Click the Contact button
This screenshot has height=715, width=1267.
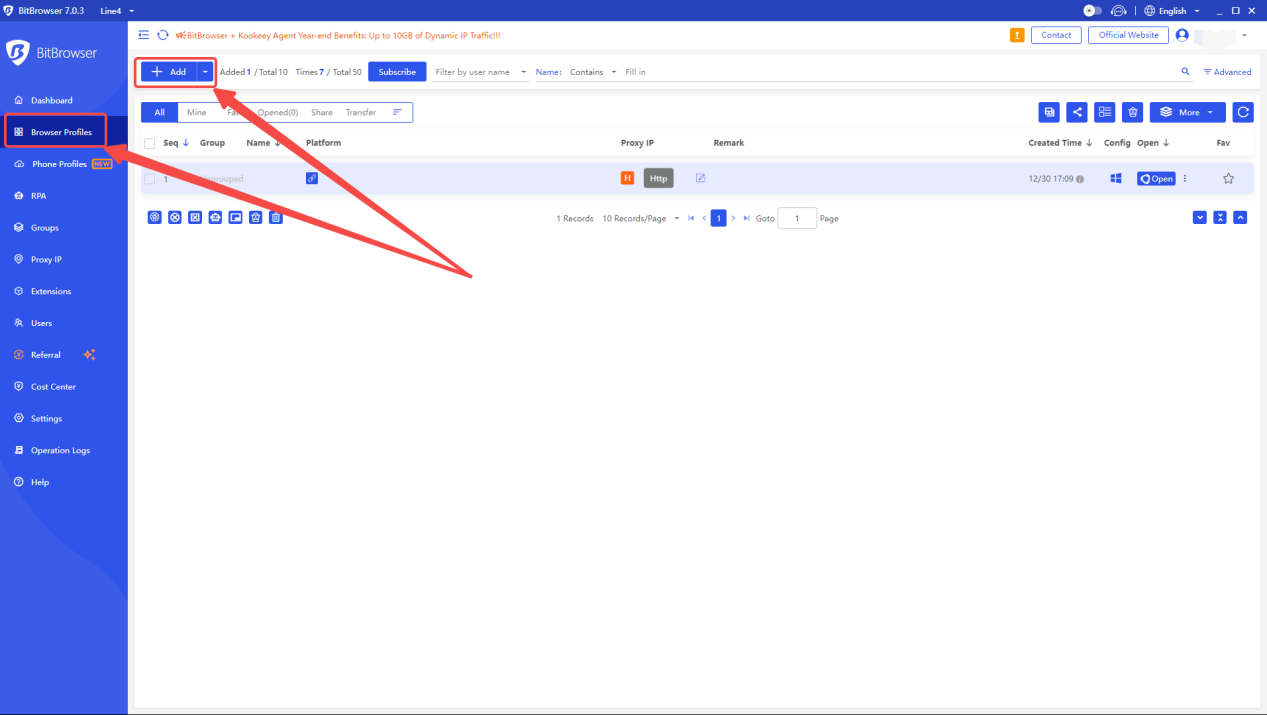pyautogui.click(x=1056, y=35)
